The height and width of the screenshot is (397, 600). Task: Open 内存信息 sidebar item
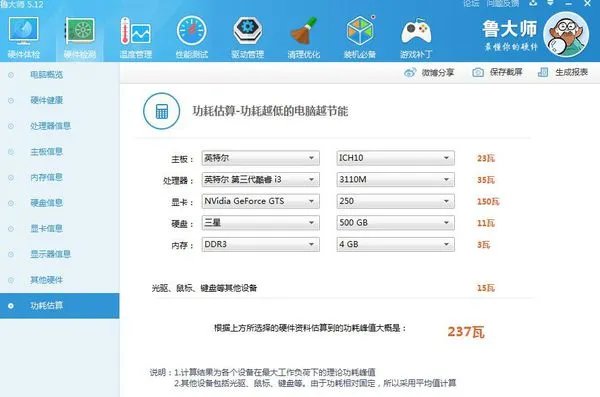(47, 177)
